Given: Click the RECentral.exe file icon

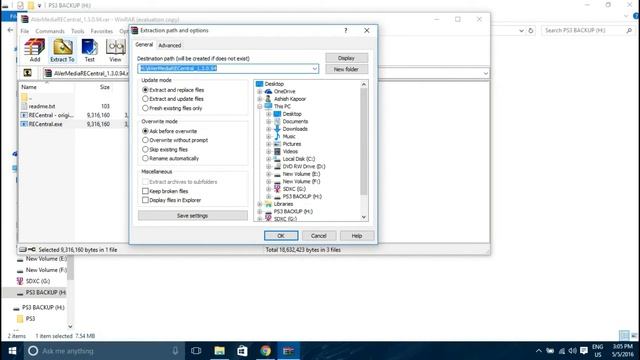Looking at the screenshot, I should [x=24, y=124].
